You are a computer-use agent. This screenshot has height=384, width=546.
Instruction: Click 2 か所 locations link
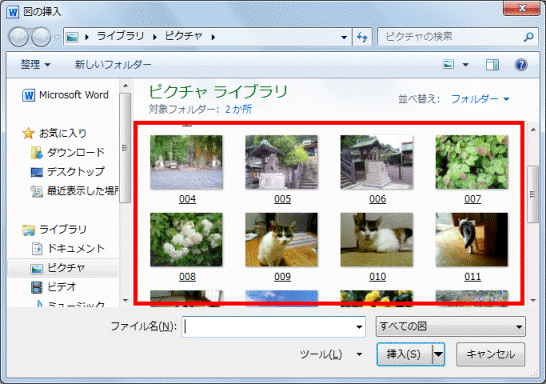(238, 109)
